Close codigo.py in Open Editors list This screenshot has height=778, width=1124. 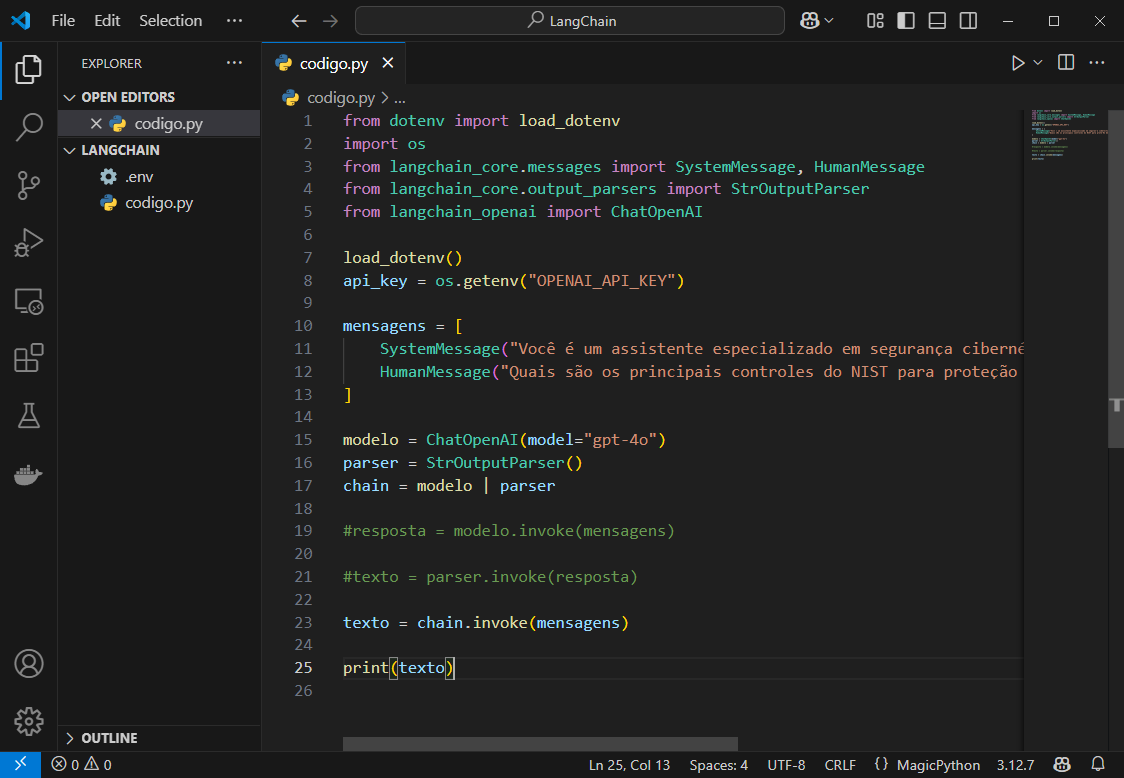96,124
